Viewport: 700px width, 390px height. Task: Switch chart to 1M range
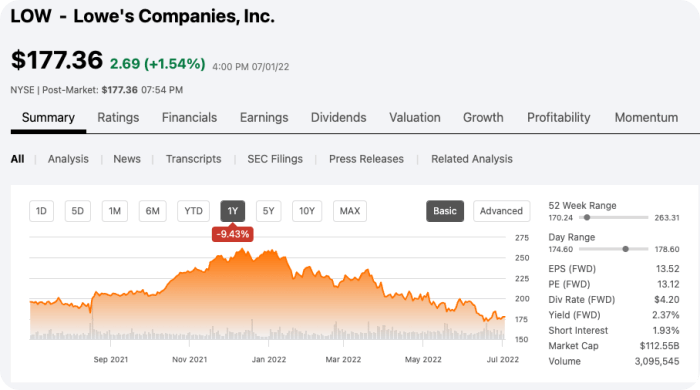click(115, 211)
